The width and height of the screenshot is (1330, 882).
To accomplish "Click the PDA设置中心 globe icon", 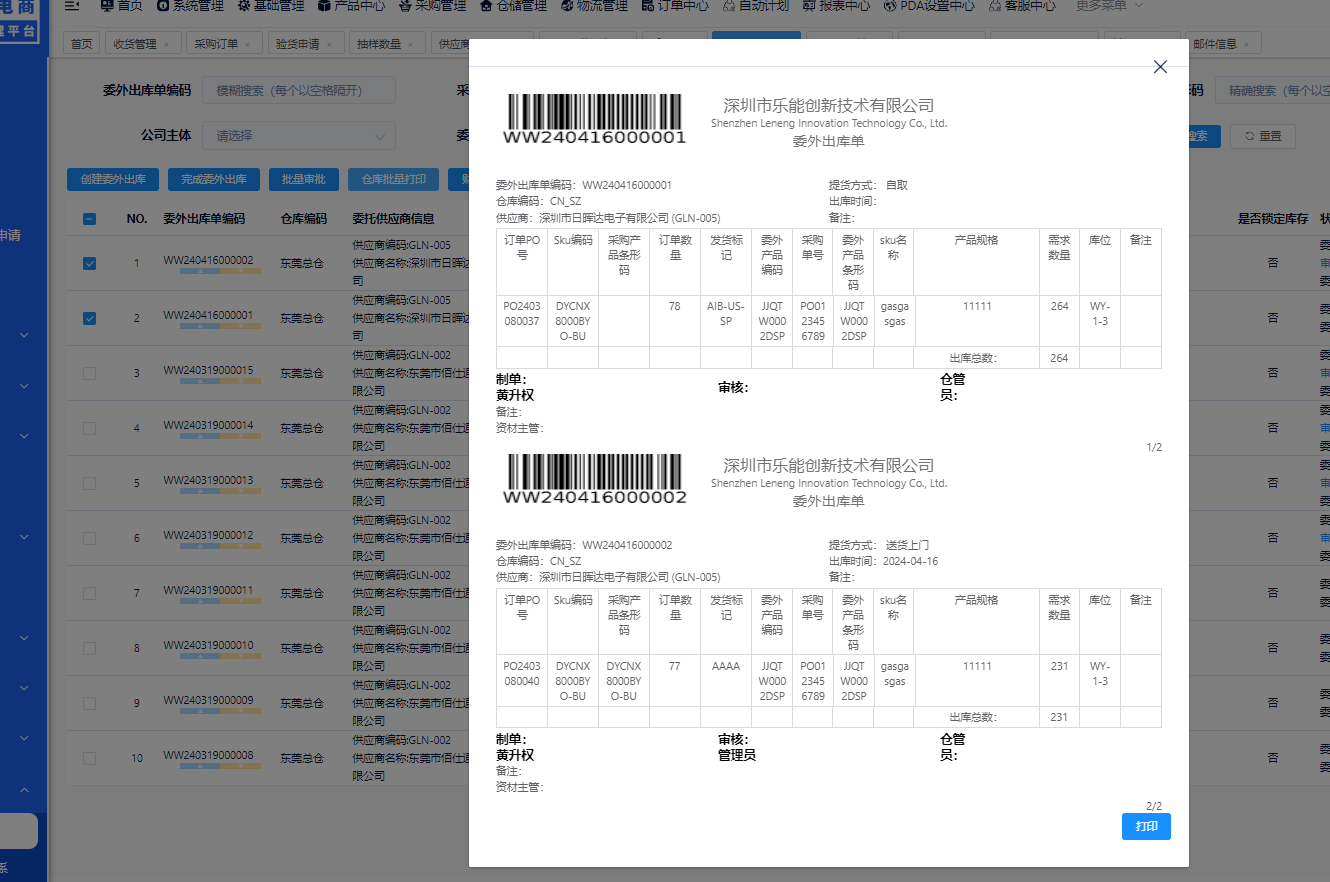I will click(x=891, y=6).
